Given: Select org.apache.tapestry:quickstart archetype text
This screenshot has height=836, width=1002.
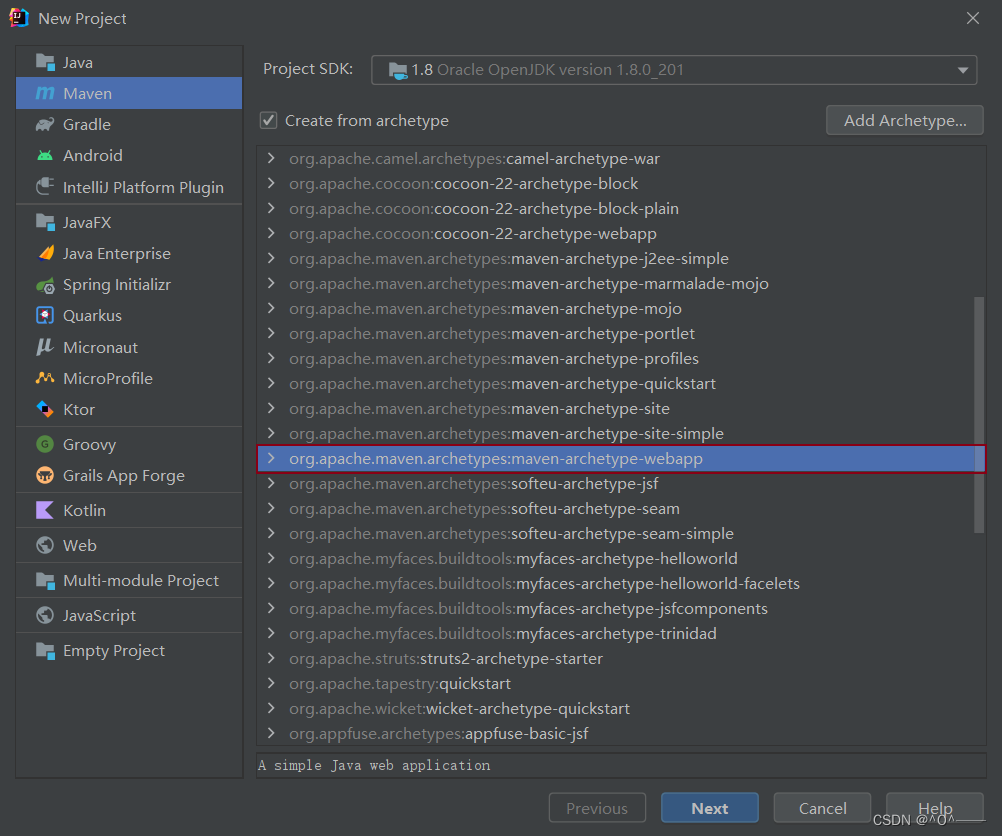Looking at the screenshot, I should pos(400,683).
